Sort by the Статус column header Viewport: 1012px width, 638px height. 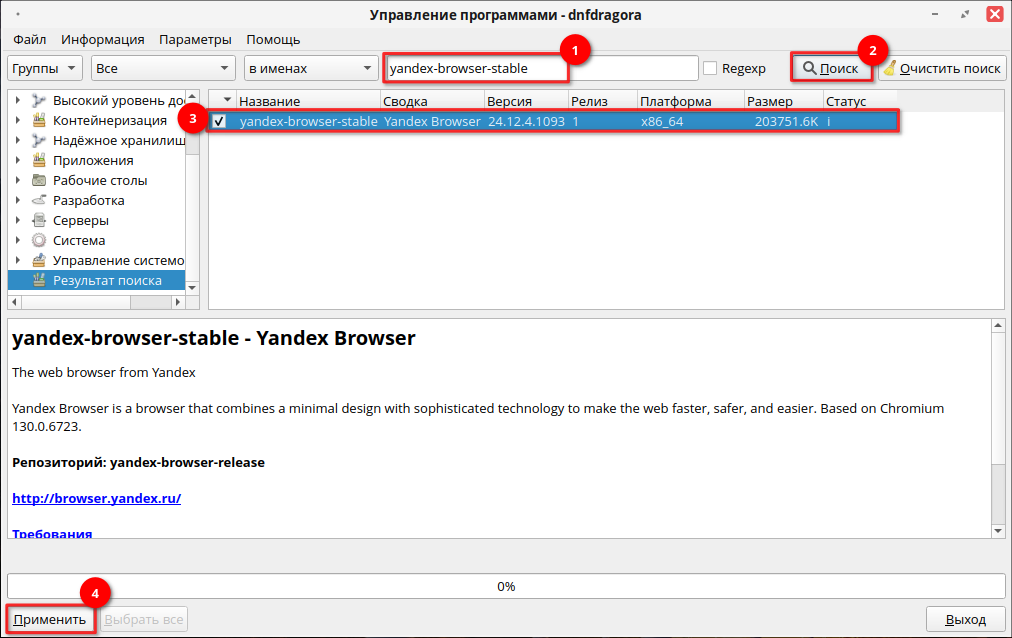pos(860,101)
